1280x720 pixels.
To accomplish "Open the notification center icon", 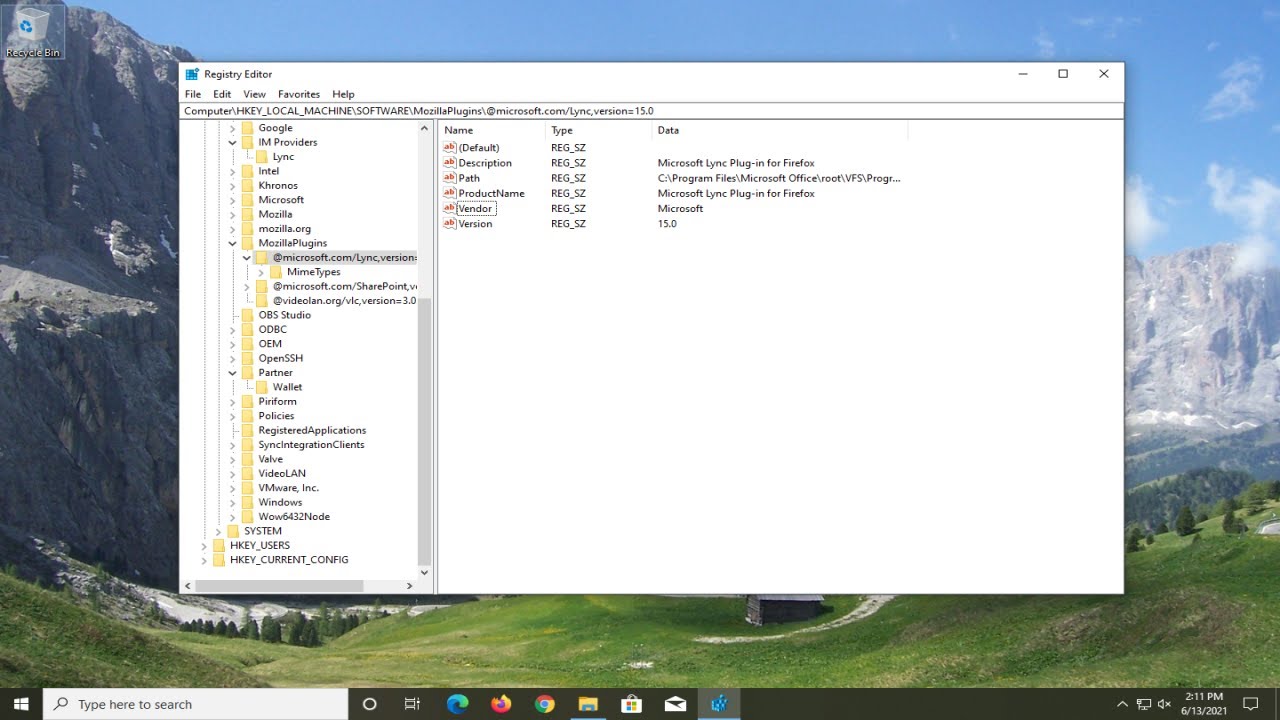I will [x=1250, y=704].
